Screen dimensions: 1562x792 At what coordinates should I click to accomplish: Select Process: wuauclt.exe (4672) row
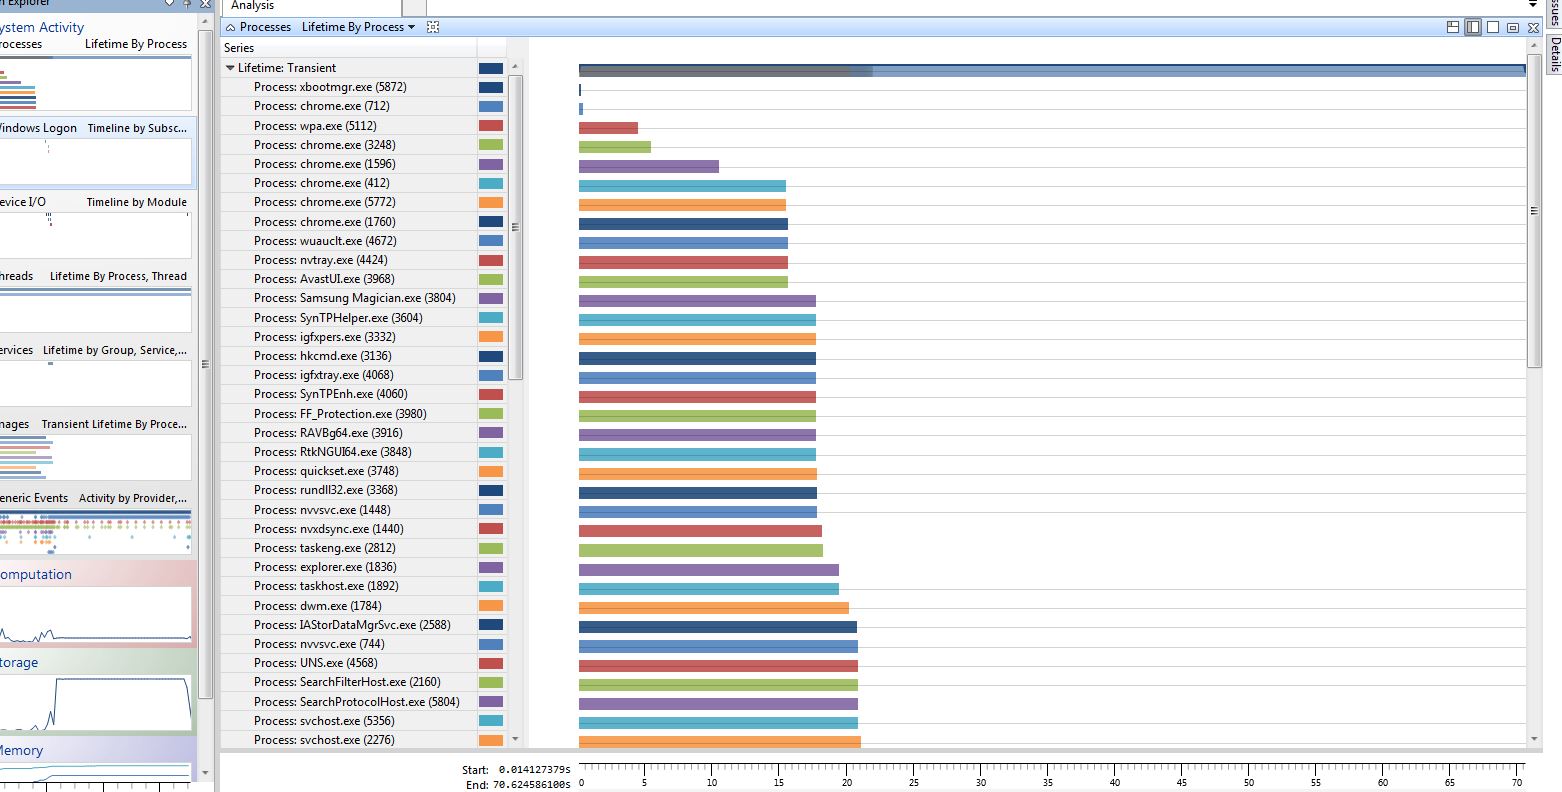[349, 241]
